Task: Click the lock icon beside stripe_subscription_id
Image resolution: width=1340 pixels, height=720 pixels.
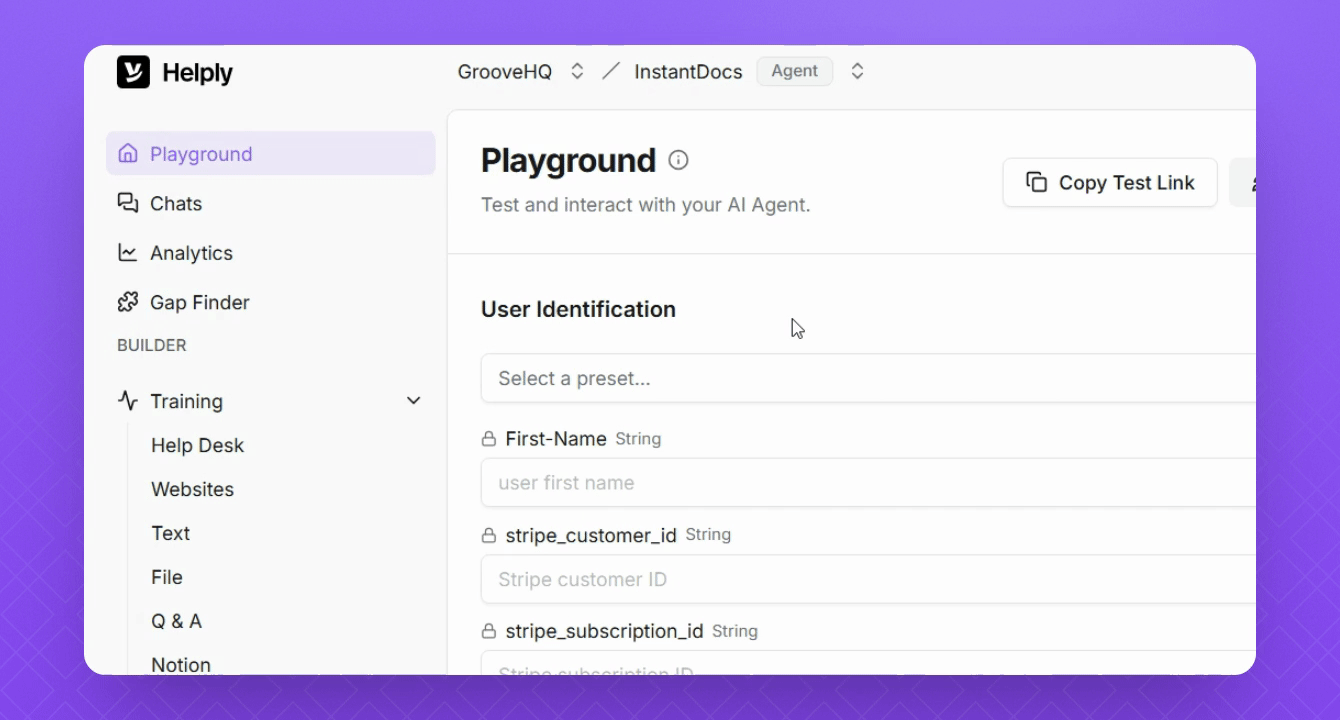Action: coord(489,631)
